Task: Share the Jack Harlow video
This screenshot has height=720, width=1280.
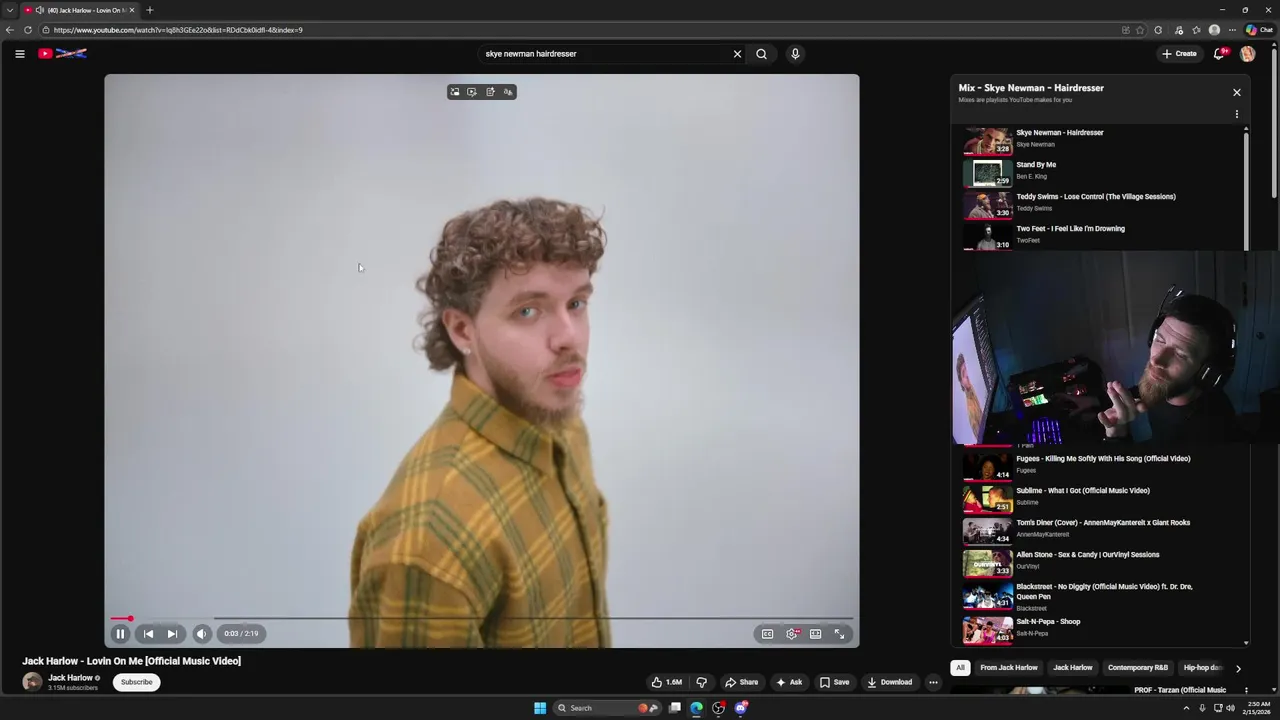Action: tap(741, 682)
